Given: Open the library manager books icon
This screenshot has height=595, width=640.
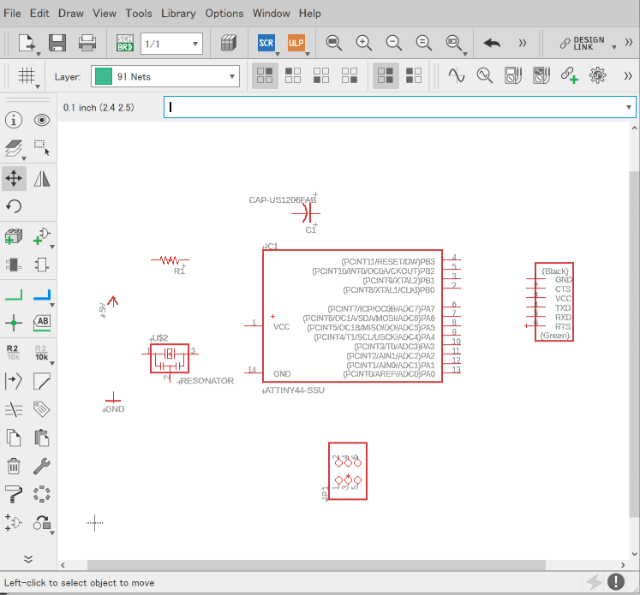Looking at the screenshot, I should click(229, 43).
